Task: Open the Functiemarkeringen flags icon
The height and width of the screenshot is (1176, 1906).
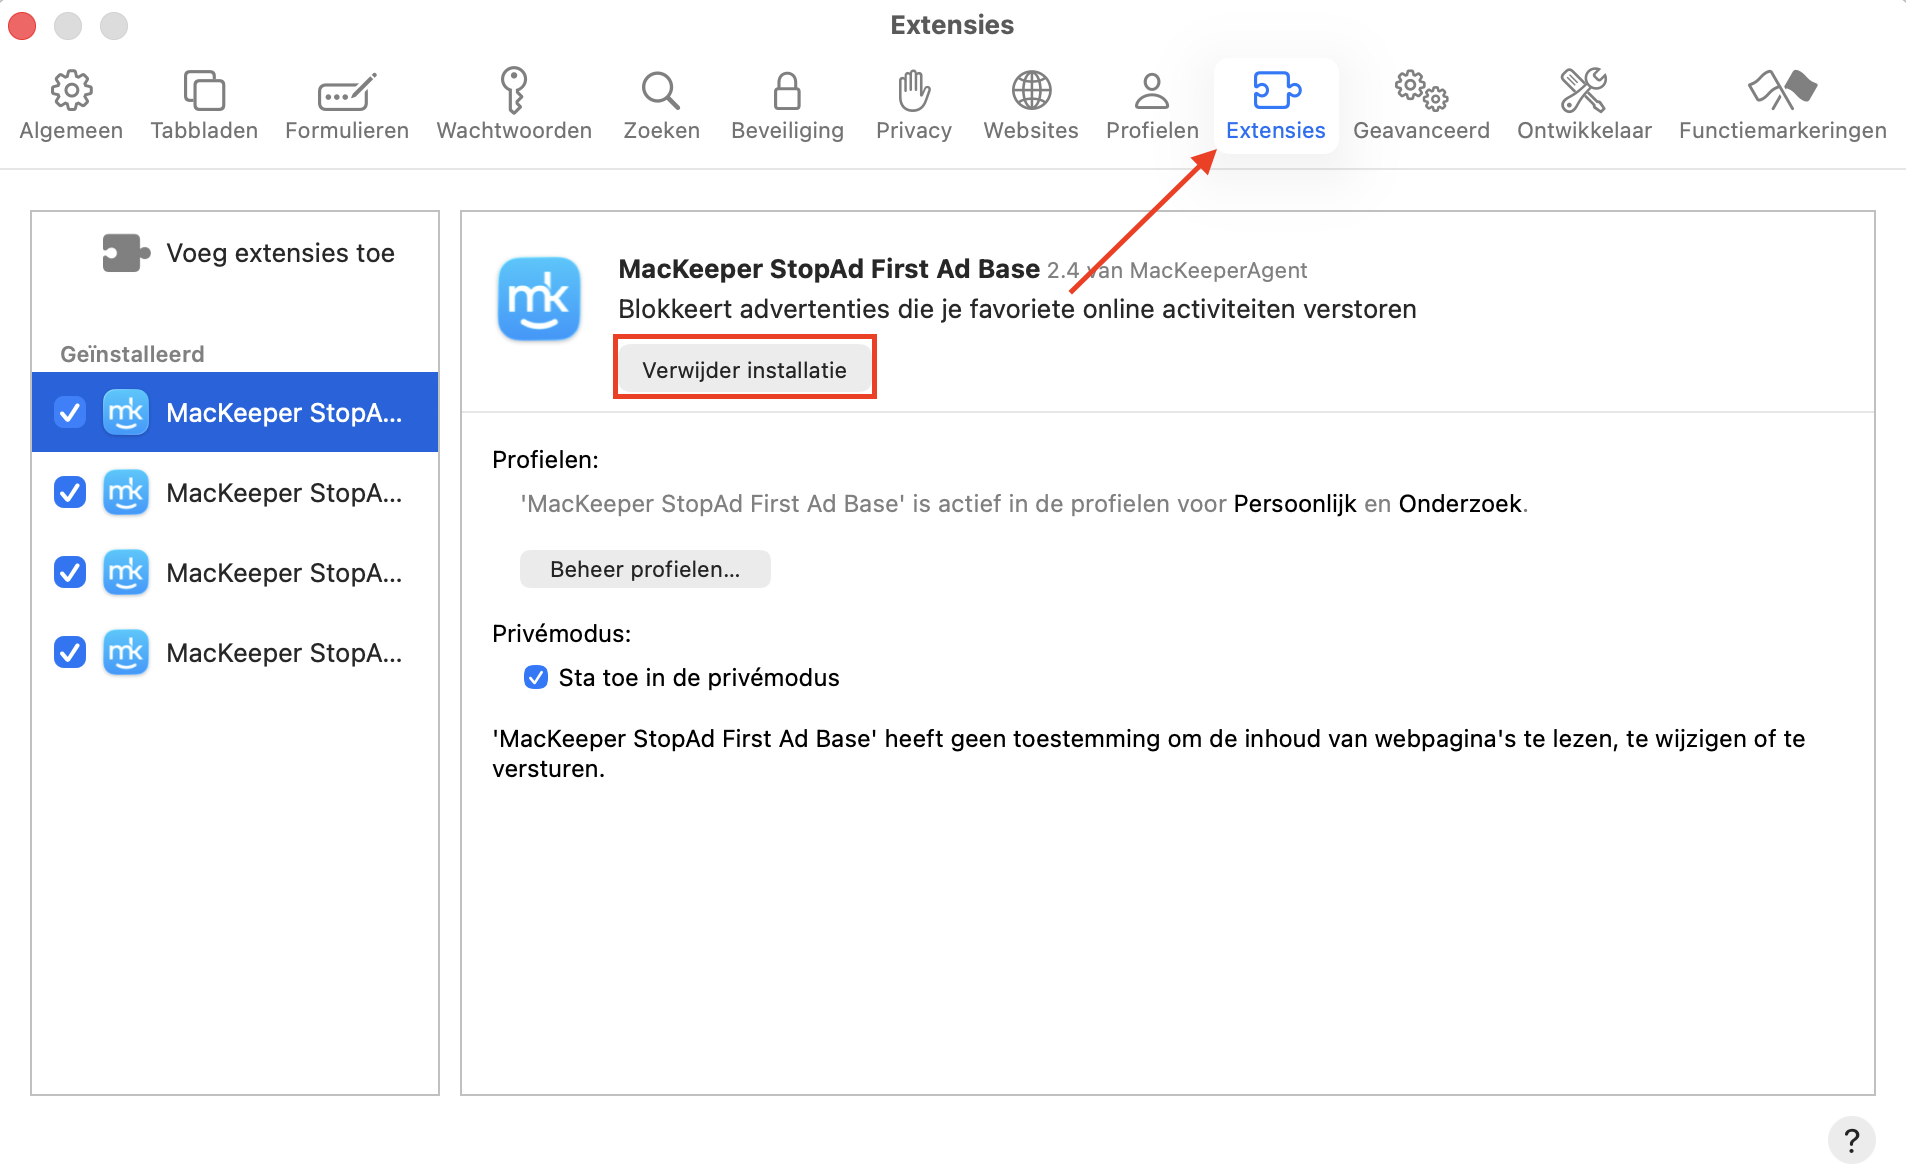Action: (1782, 91)
